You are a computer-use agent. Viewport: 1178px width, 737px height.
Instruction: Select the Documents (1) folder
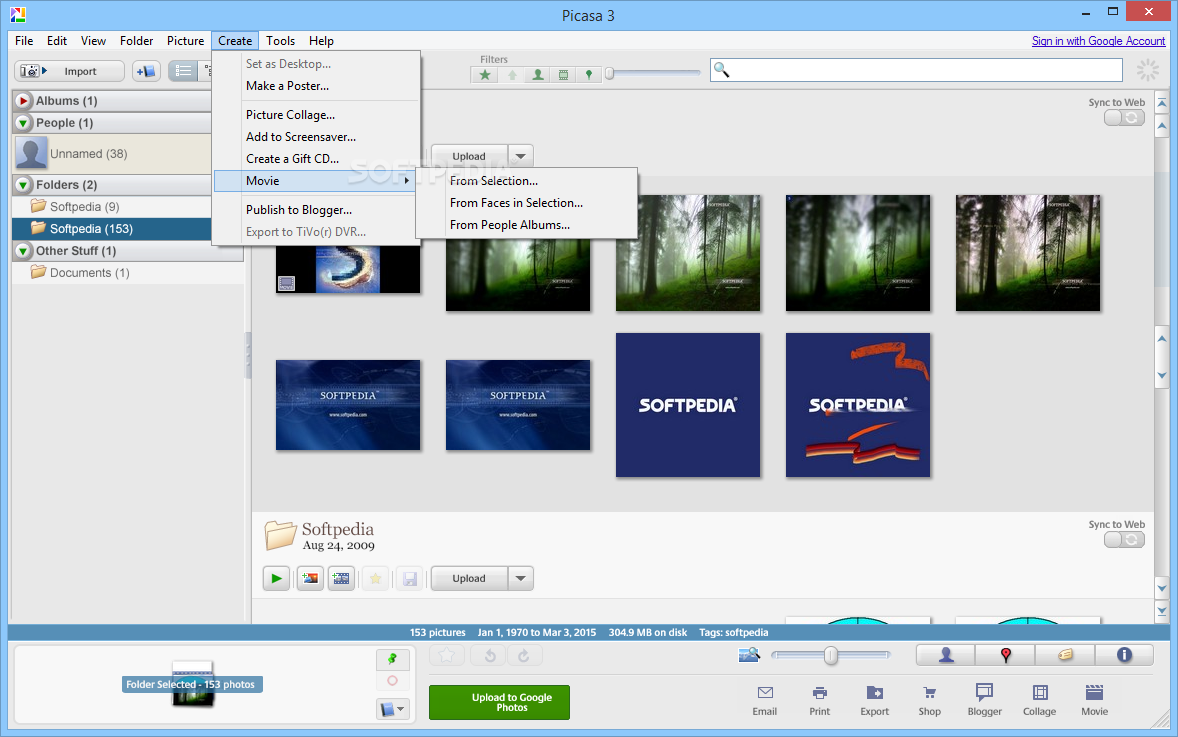pos(128,273)
